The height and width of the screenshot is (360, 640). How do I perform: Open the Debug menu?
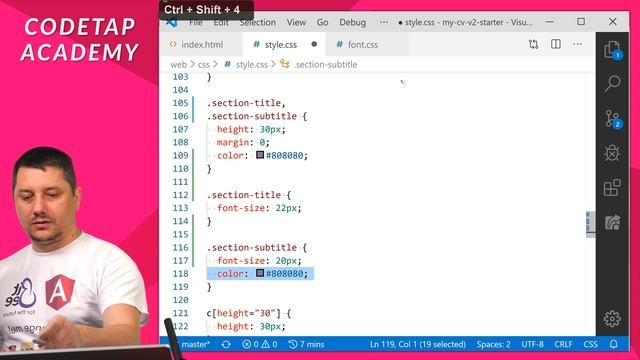(353, 23)
